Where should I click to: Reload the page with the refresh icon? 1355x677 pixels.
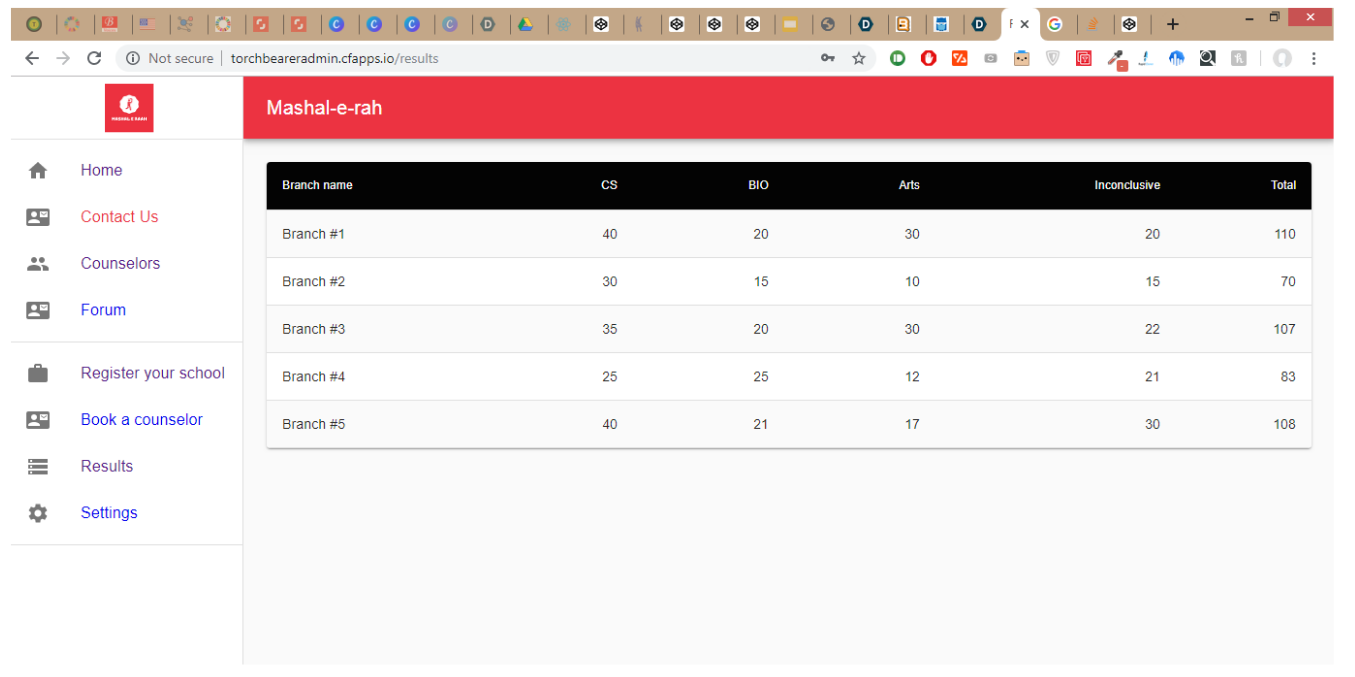94,58
